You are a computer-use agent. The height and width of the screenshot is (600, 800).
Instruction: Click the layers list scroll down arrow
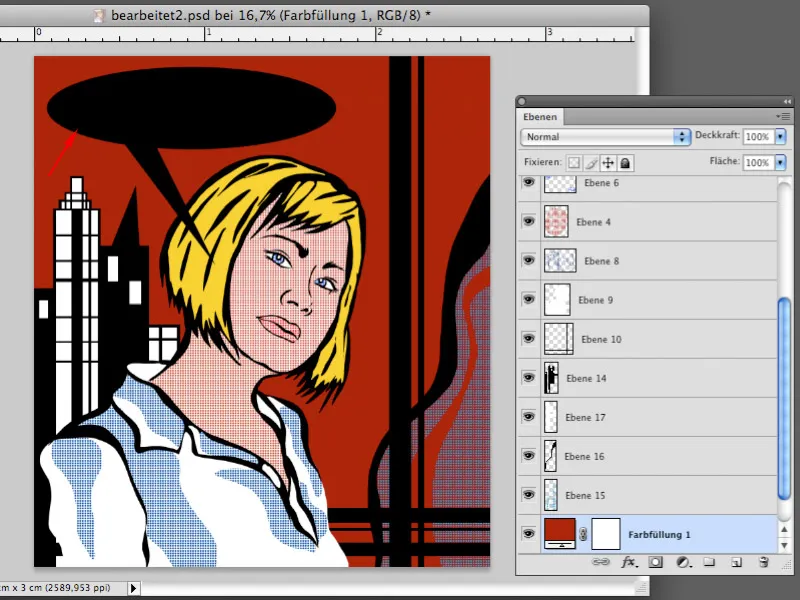coord(784,545)
